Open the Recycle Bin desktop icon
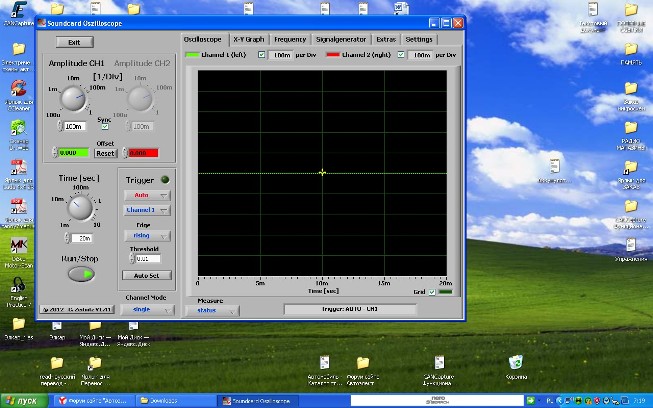 (516, 363)
